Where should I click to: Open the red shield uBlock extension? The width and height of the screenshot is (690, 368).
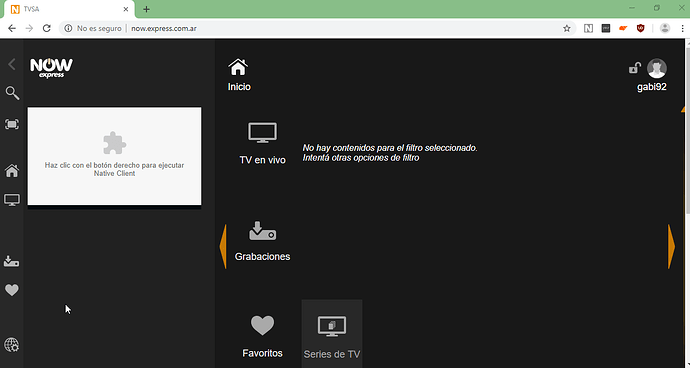point(641,28)
